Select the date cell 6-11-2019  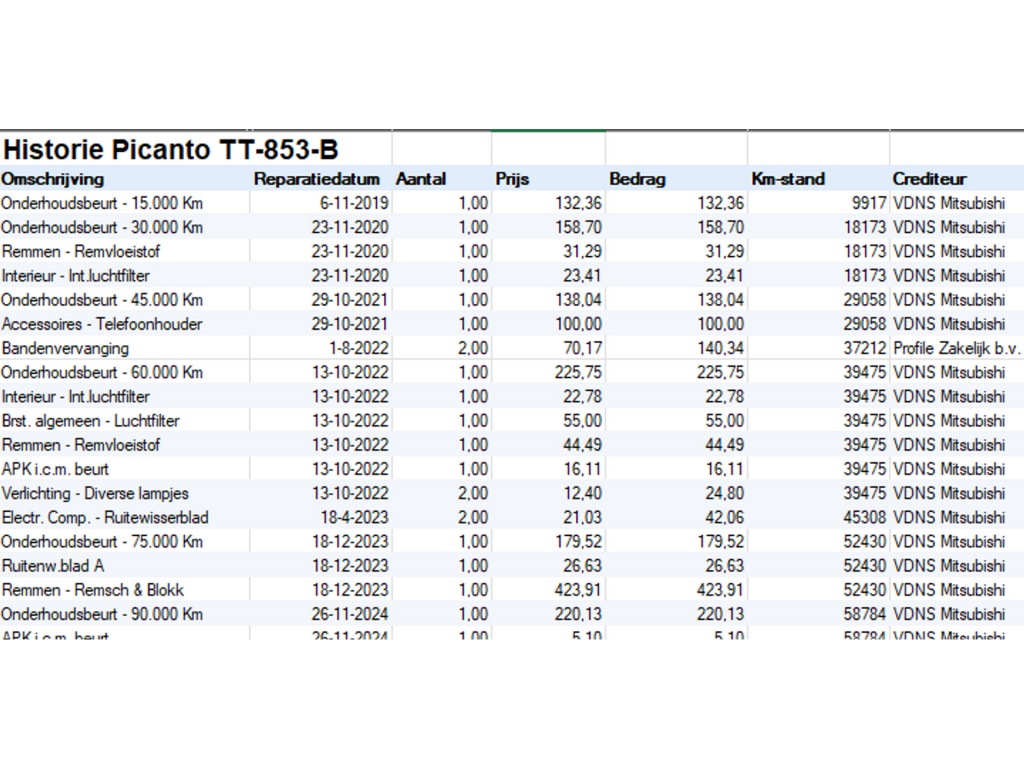point(354,203)
